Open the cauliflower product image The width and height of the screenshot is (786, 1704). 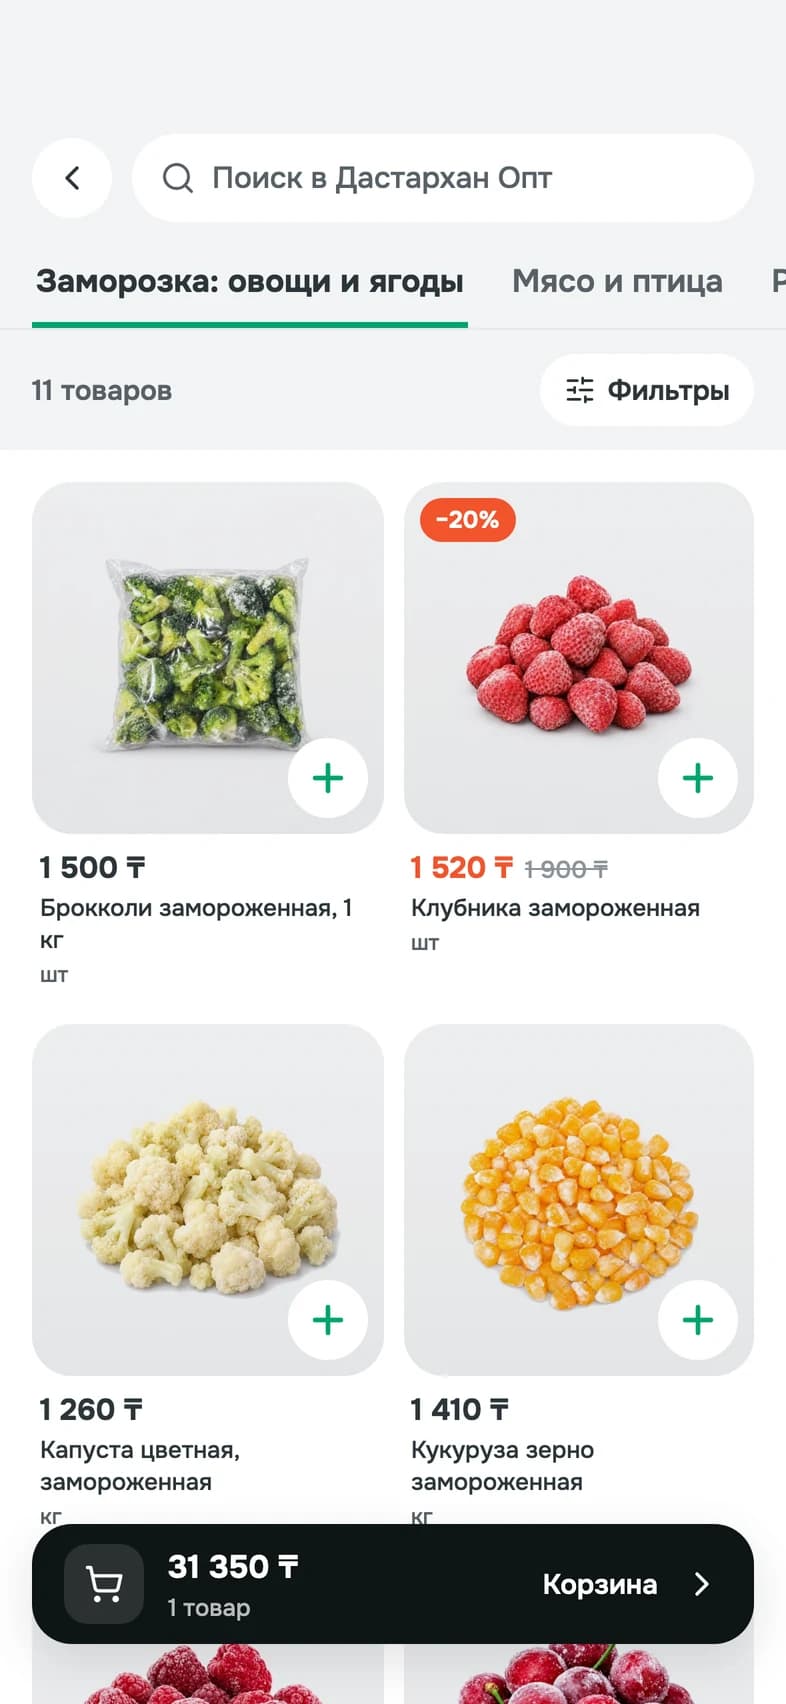[x=208, y=1200]
